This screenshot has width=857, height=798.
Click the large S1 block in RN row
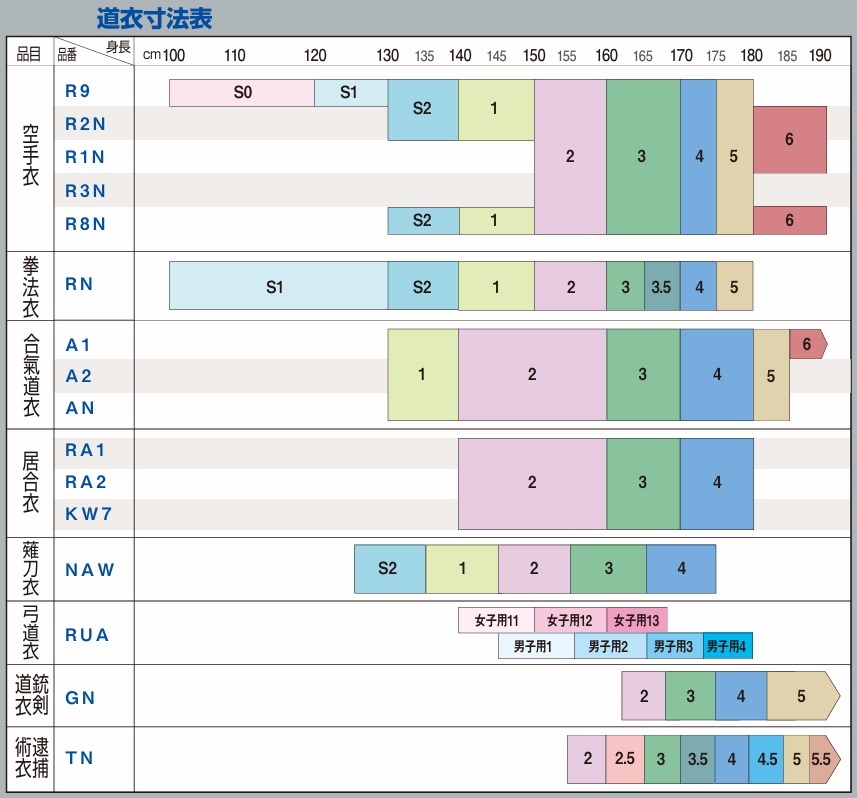[277, 287]
